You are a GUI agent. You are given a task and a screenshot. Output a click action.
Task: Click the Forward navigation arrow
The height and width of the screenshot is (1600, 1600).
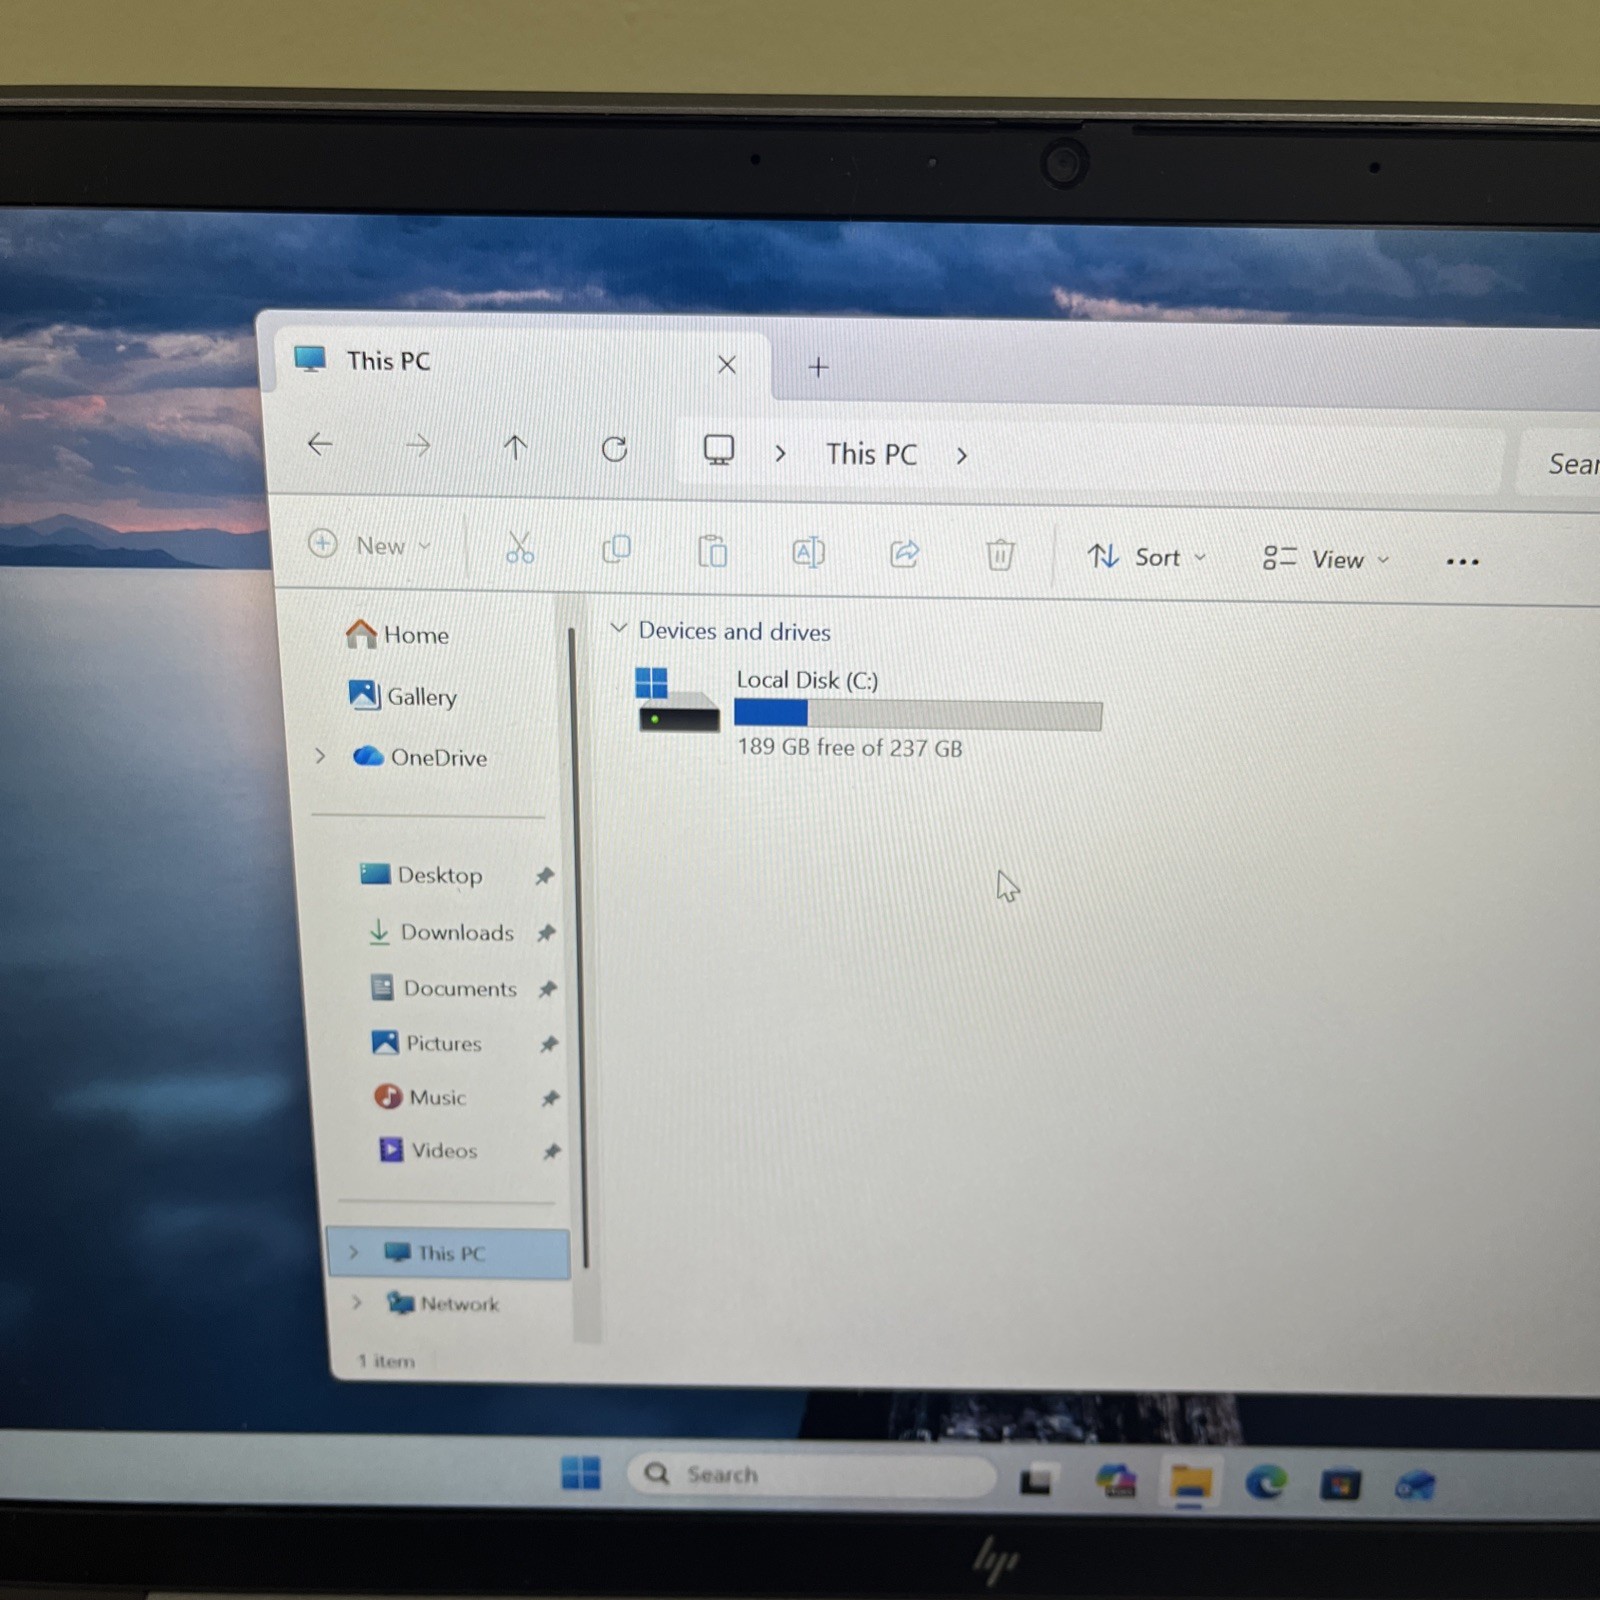pyautogui.click(x=418, y=446)
